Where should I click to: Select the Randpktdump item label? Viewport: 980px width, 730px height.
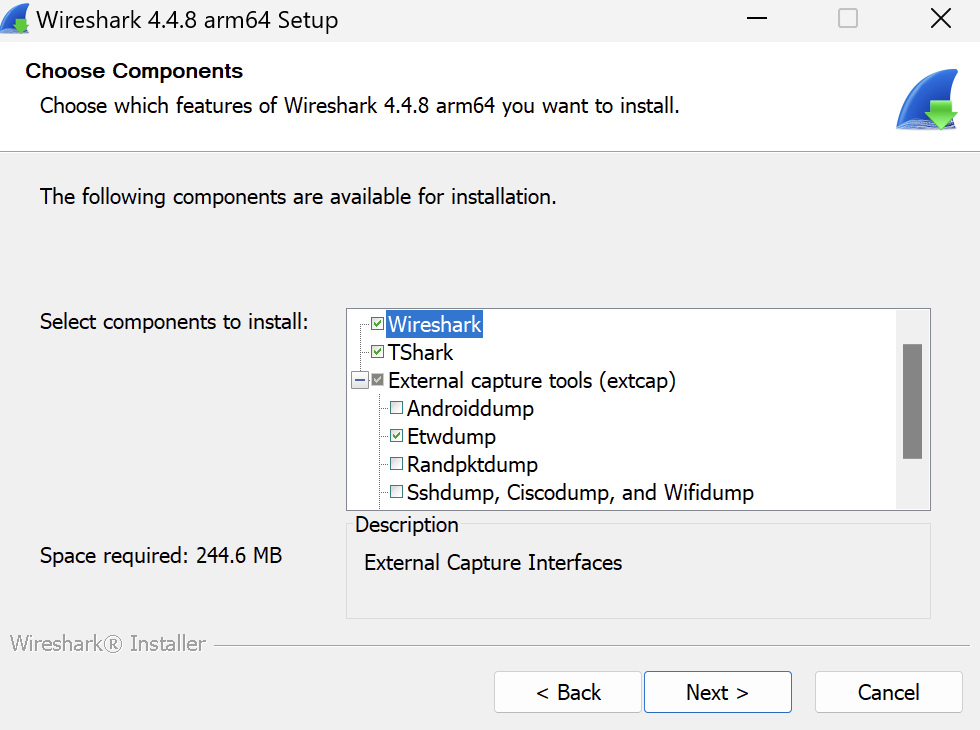coord(472,464)
